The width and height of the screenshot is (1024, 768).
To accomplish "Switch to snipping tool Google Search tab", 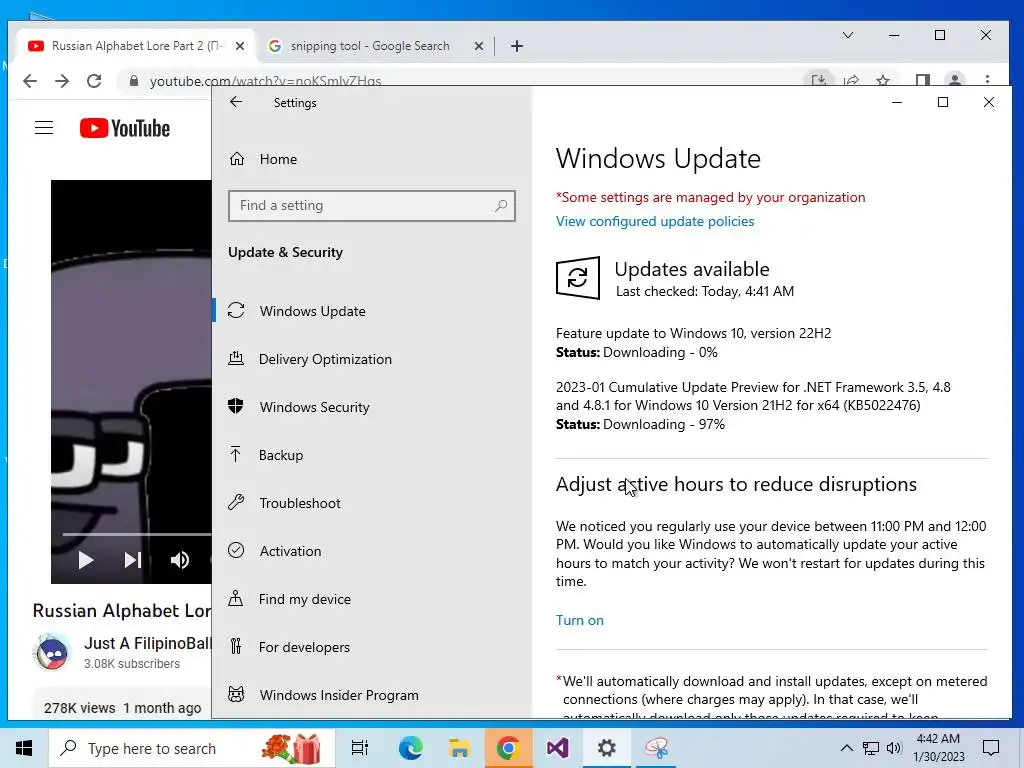I will [x=370, y=46].
